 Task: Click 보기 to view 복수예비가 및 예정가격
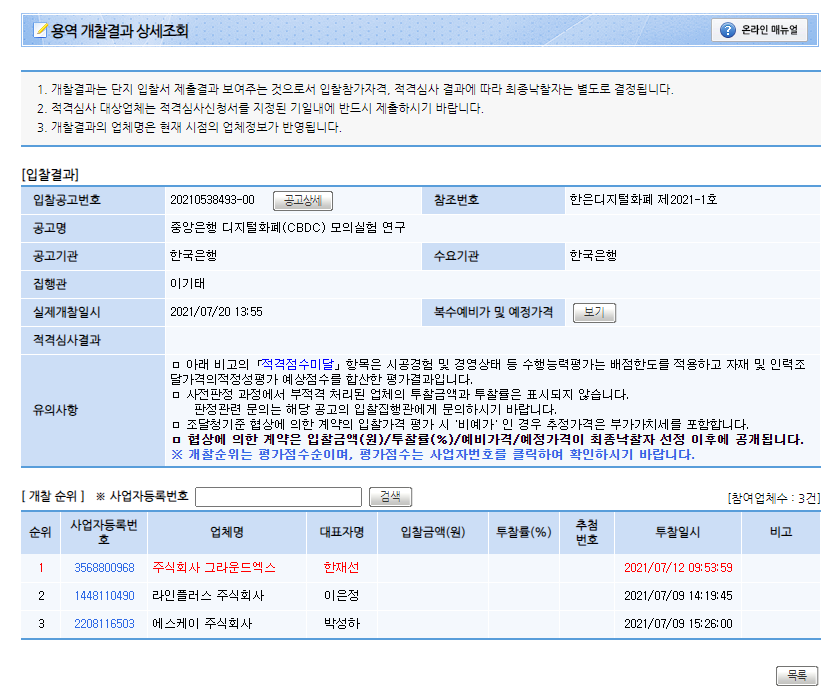594,312
